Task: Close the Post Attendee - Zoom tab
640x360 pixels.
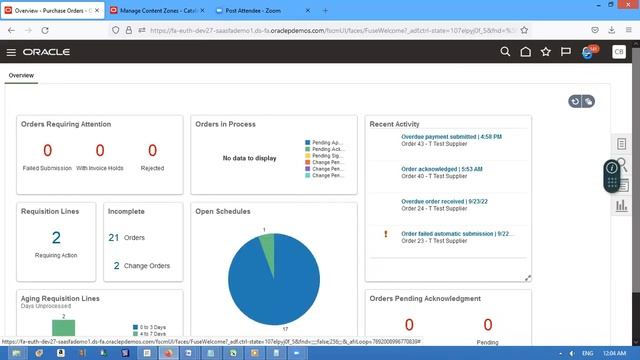Action: click(x=308, y=11)
